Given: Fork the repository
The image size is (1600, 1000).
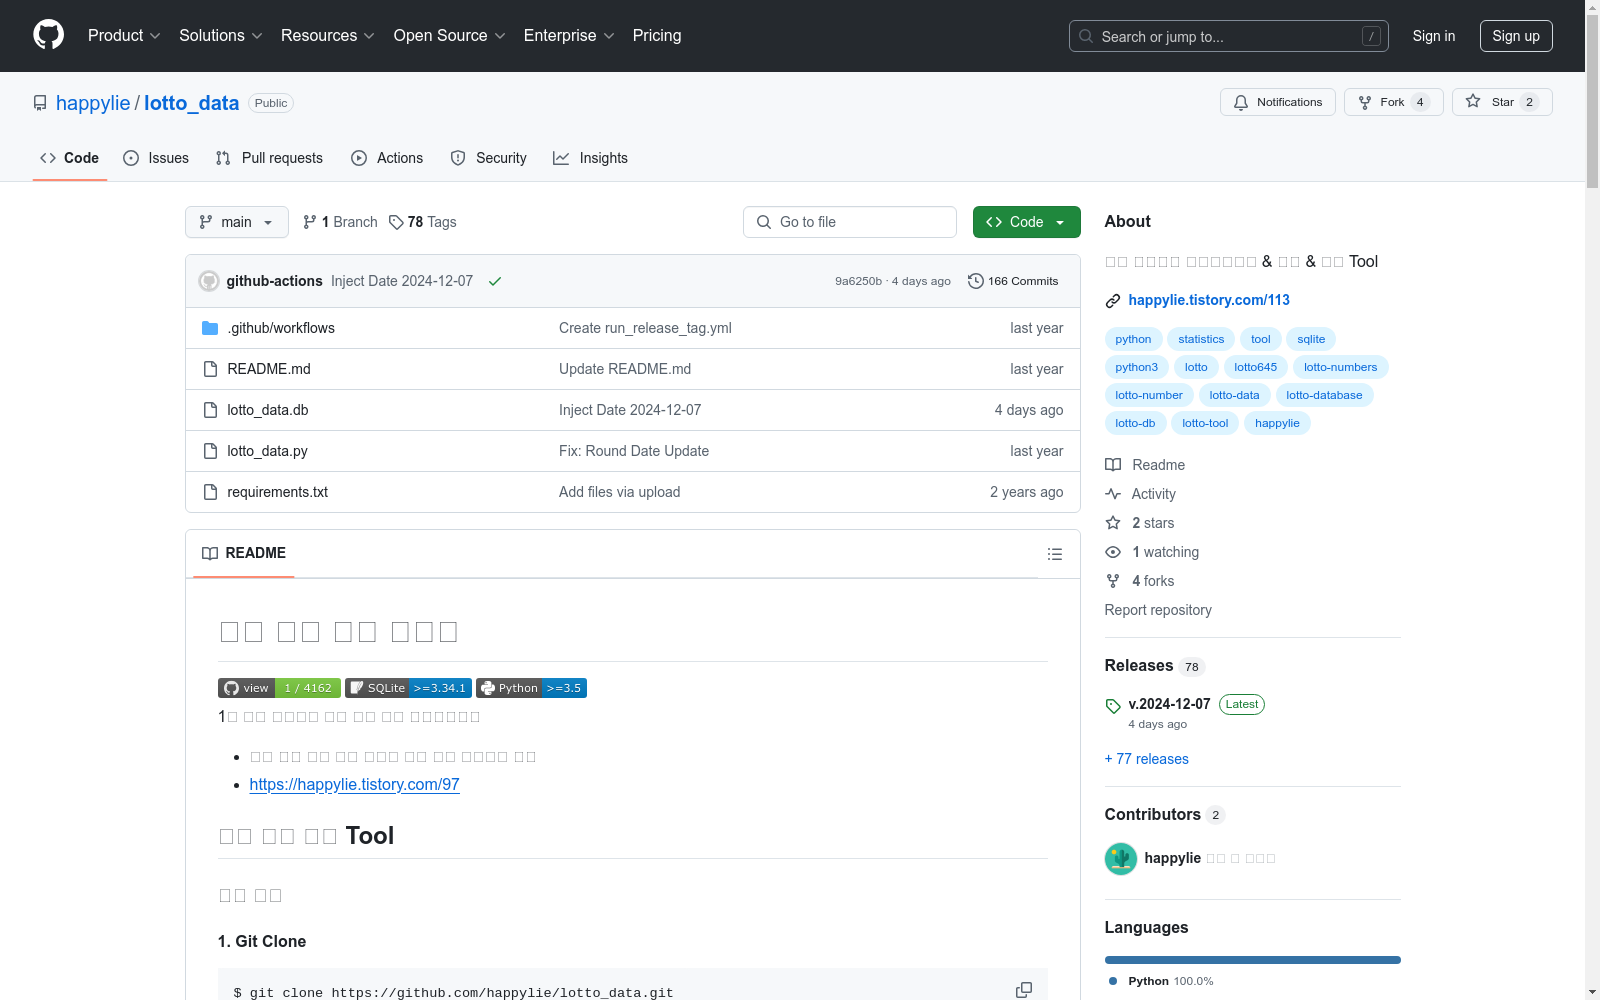Looking at the screenshot, I should 1393,102.
